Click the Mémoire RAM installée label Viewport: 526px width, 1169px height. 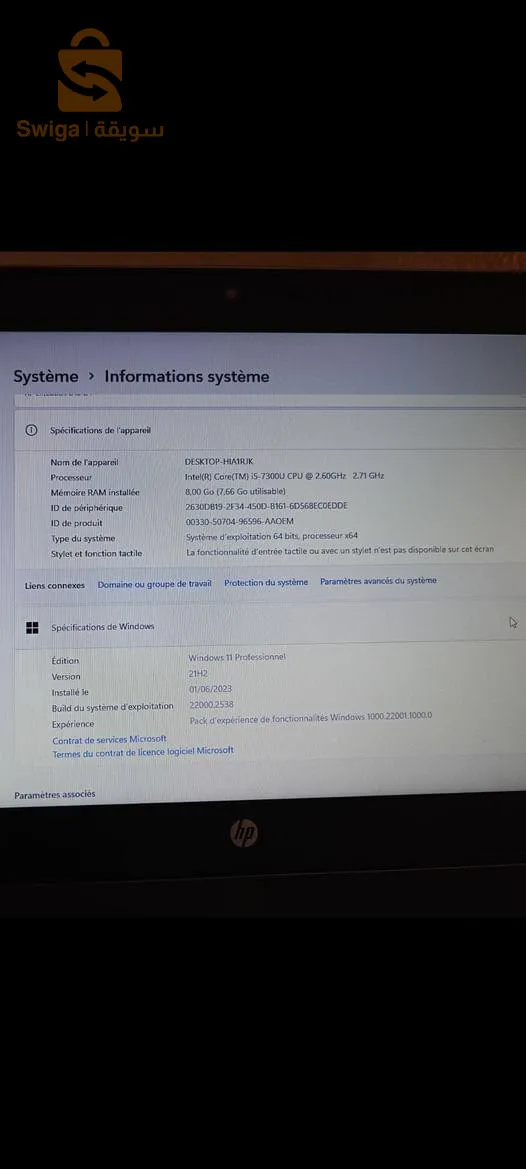[95, 492]
